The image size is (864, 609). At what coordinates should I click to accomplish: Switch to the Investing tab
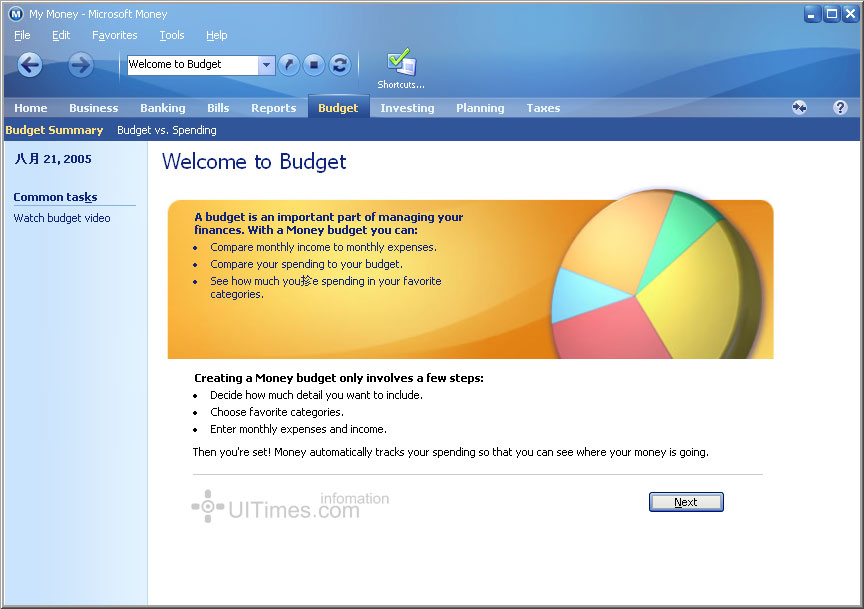point(407,108)
